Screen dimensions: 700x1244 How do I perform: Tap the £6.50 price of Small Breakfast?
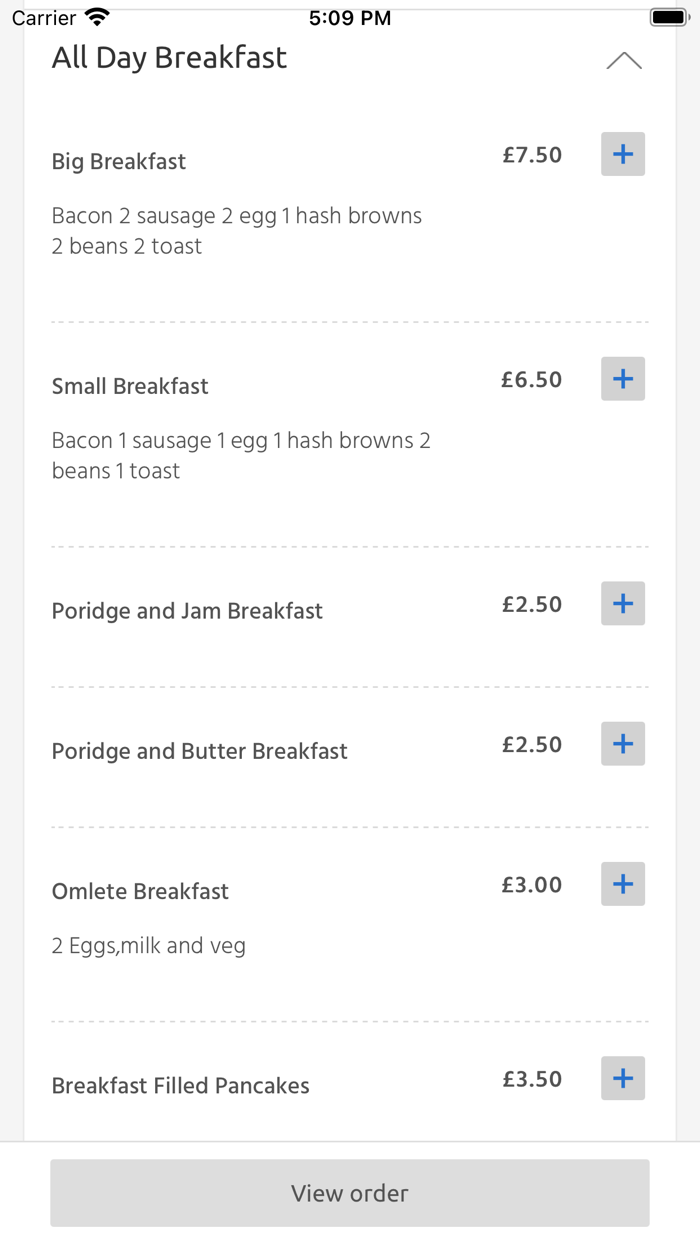click(532, 380)
